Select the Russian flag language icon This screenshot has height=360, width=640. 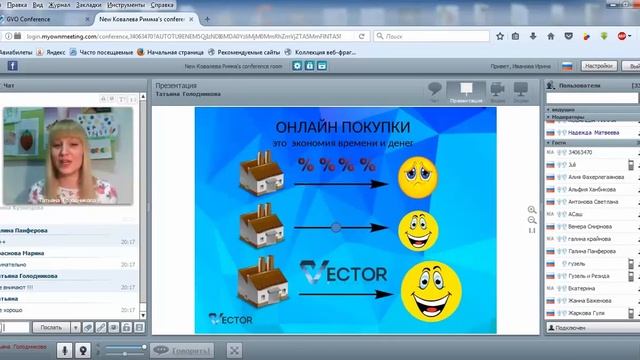pos(567,66)
